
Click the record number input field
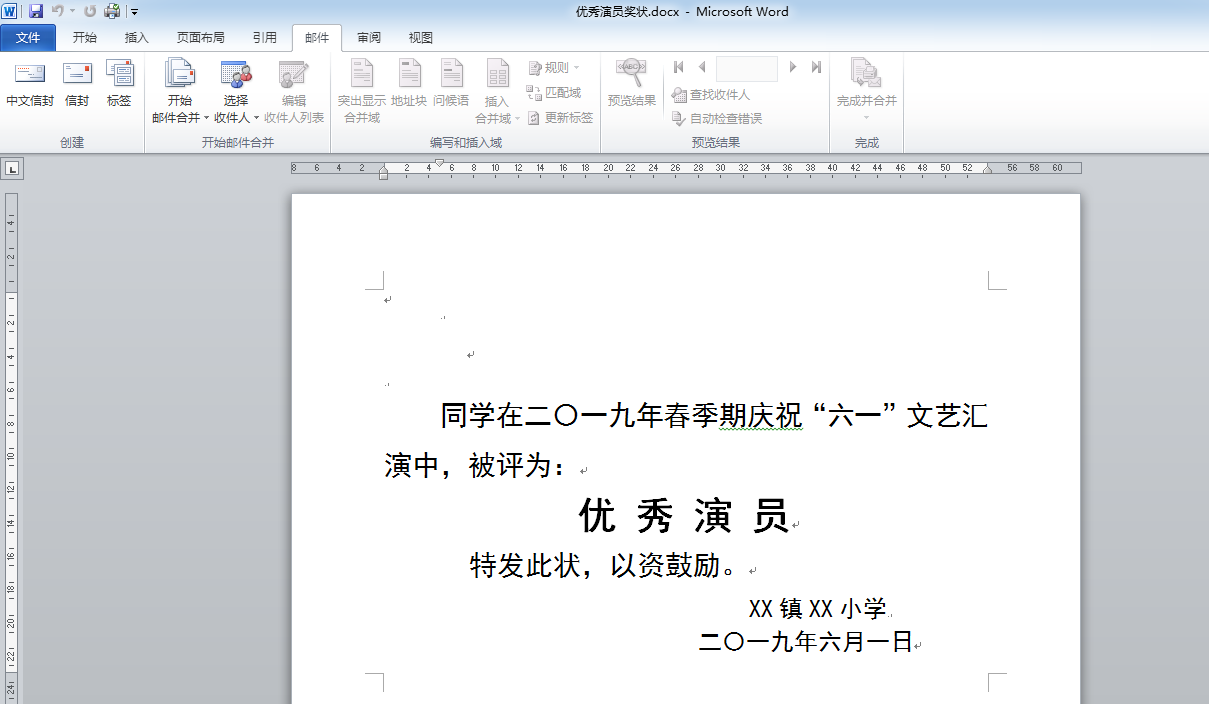tap(747, 68)
